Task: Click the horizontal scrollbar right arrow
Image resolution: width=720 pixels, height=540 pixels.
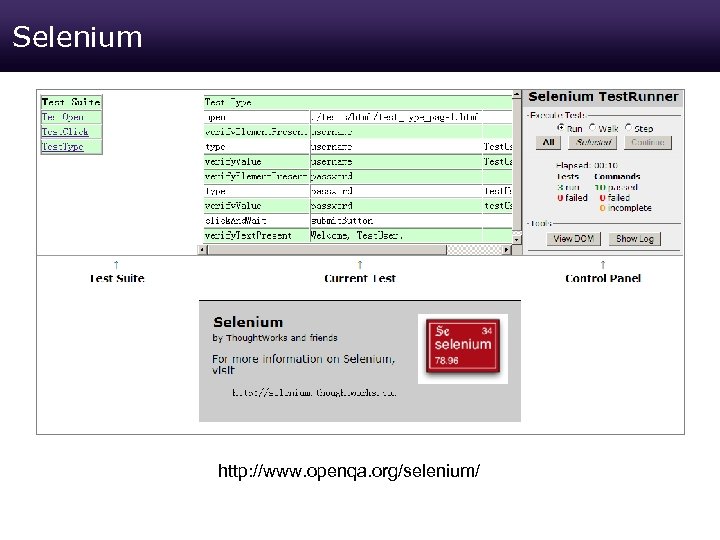Action: pos(506,250)
